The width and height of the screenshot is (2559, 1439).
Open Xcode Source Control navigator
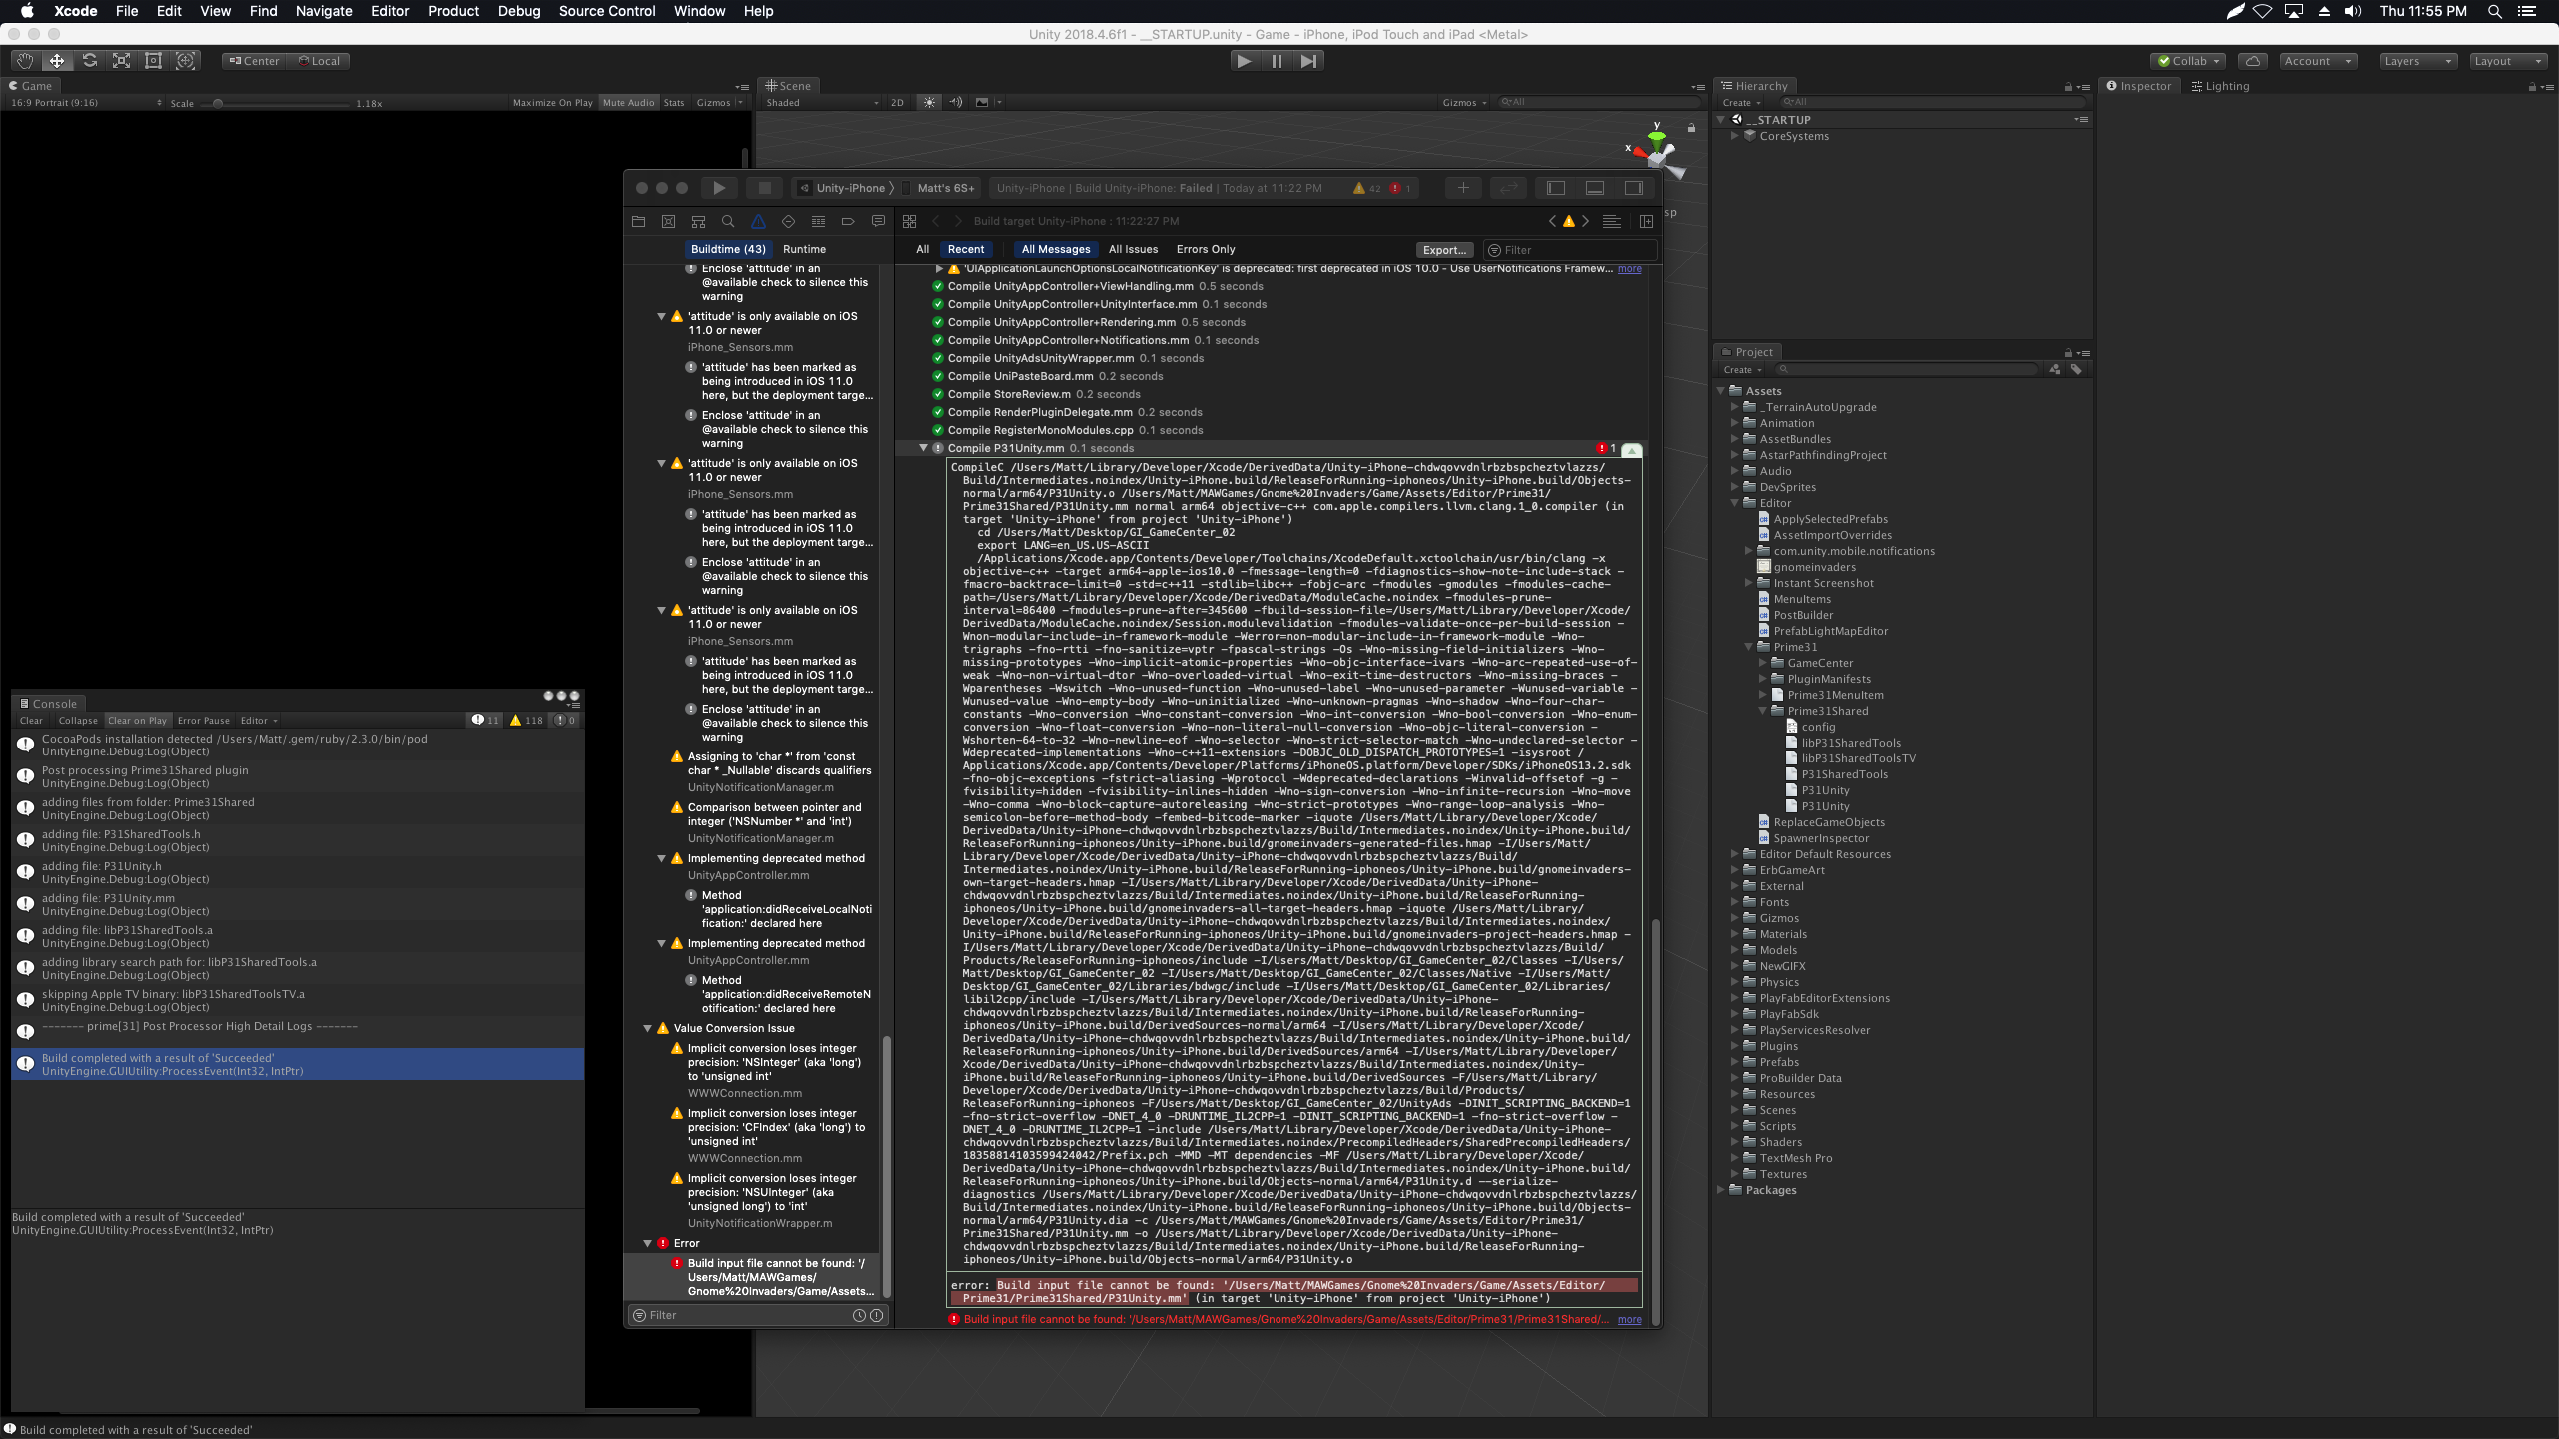pos(668,221)
